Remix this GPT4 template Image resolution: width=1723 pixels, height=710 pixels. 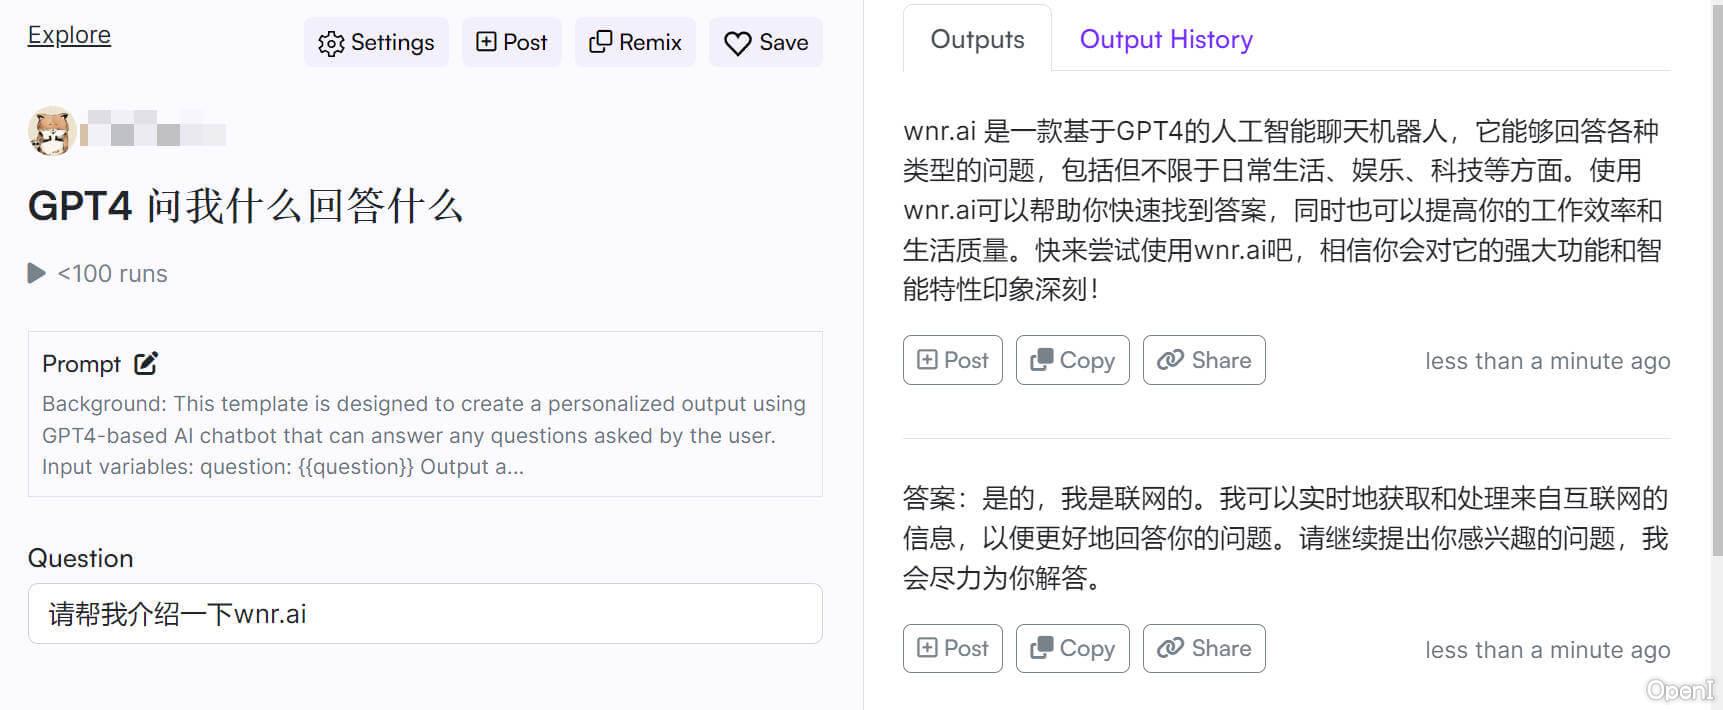tap(635, 42)
